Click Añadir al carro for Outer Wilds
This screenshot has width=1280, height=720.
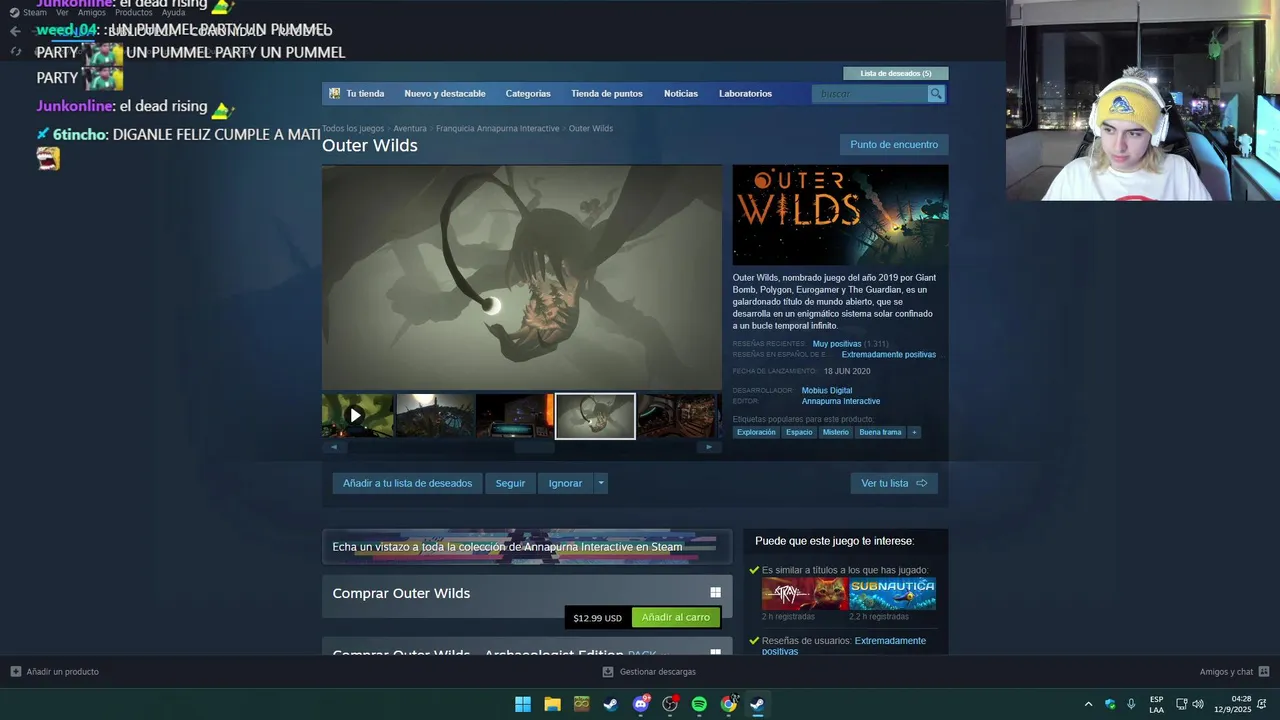pos(676,617)
